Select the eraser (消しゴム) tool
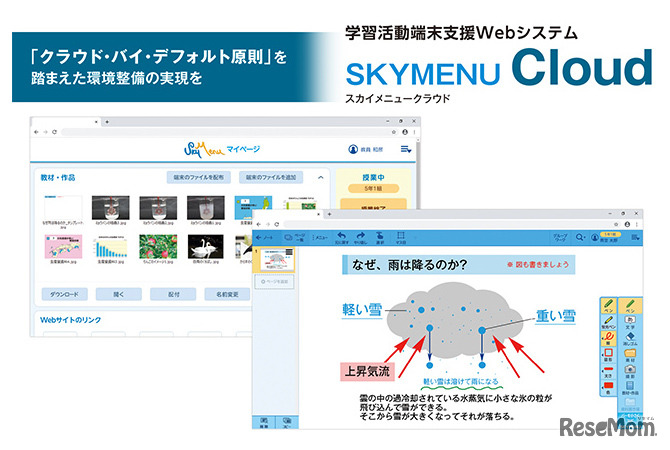Screen dimensions: 670x450 pyautogui.click(x=630, y=339)
